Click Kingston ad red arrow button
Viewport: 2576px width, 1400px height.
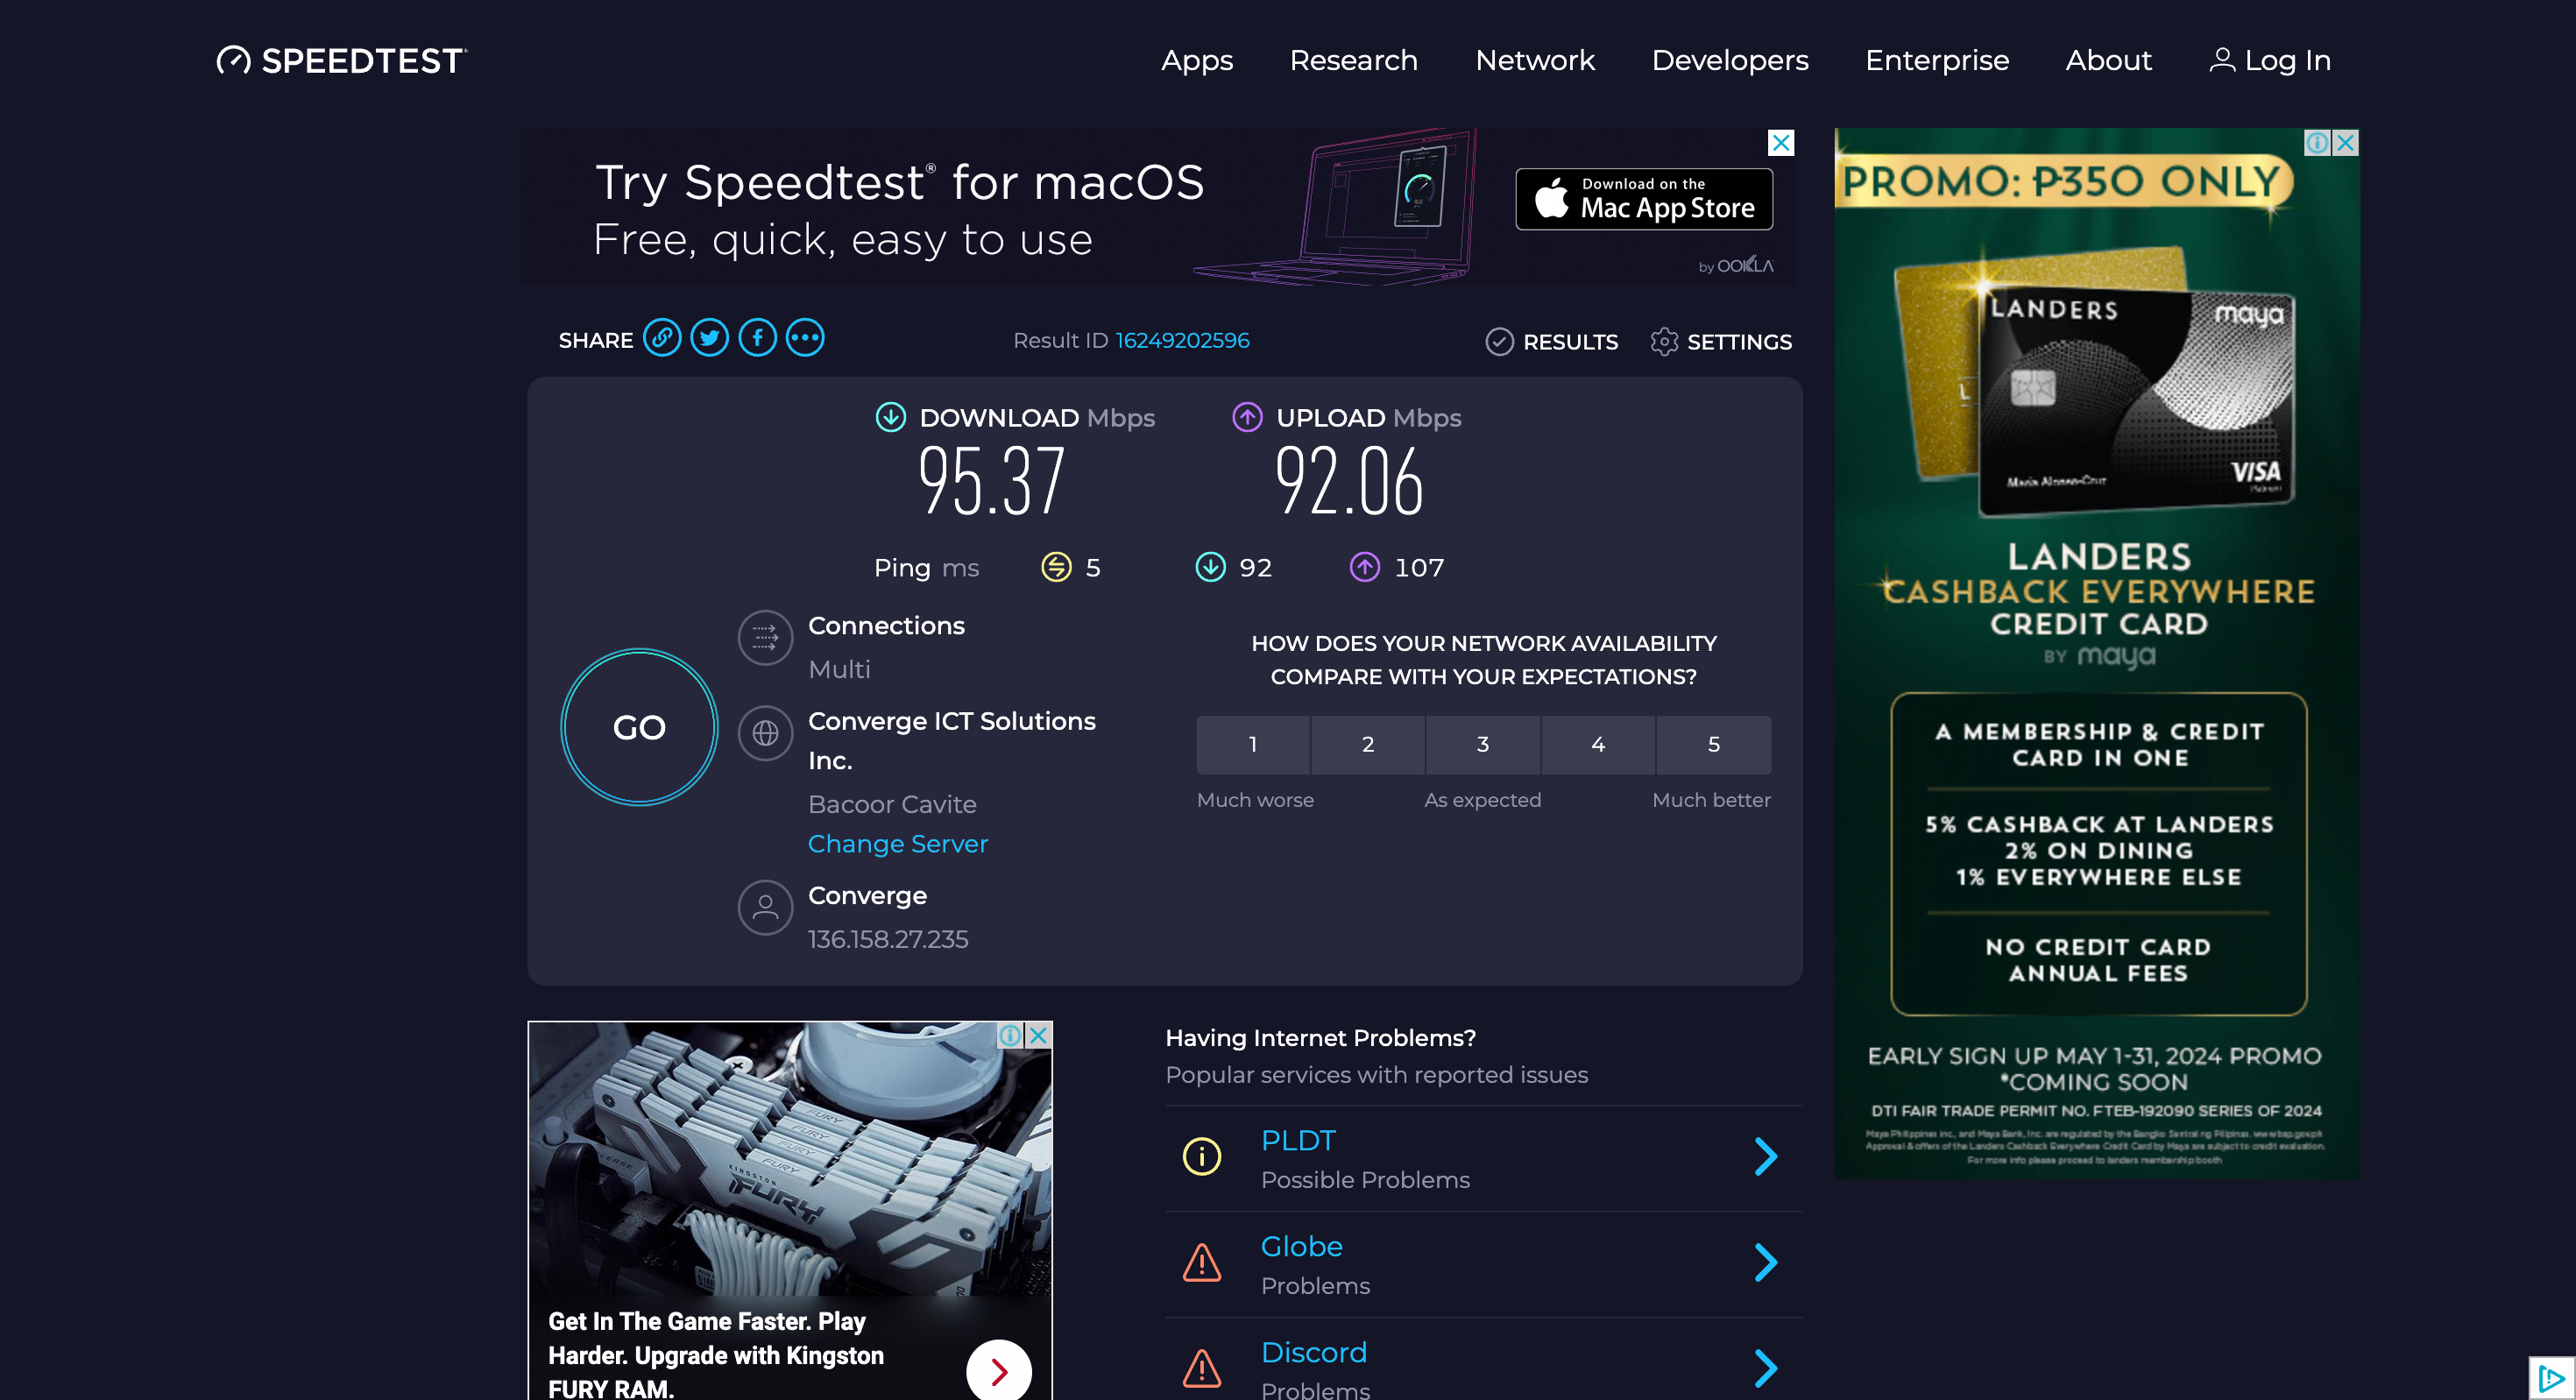pyautogui.click(x=998, y=1371)
